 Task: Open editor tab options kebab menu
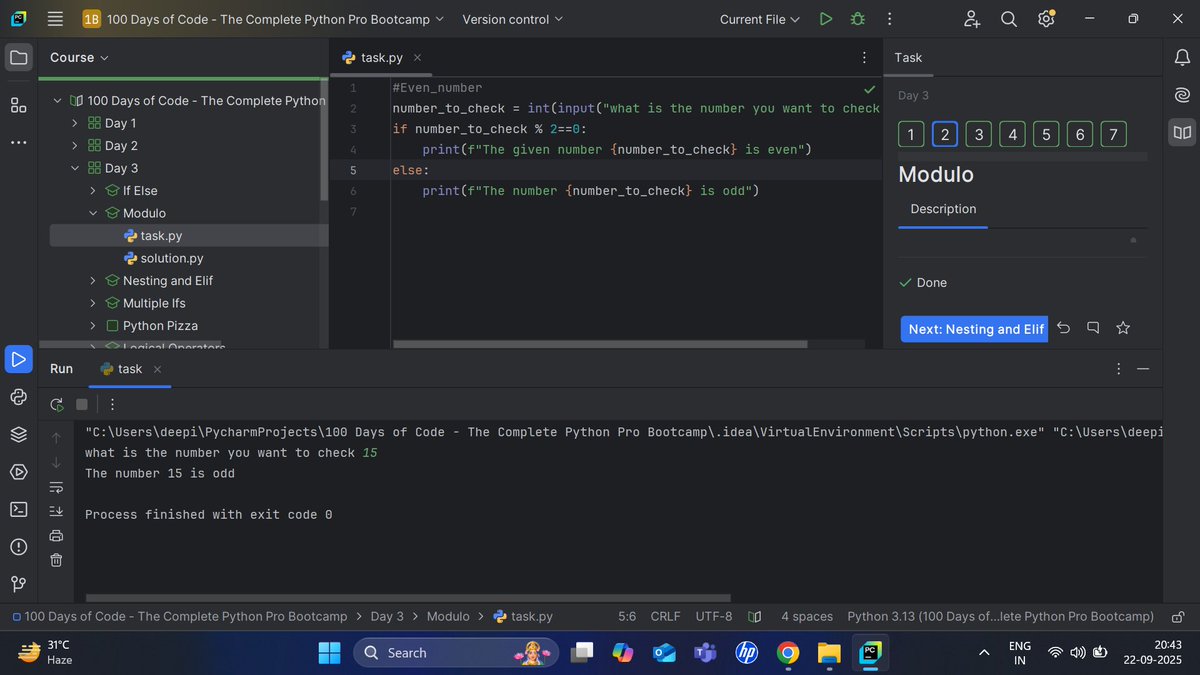(864, 58)
